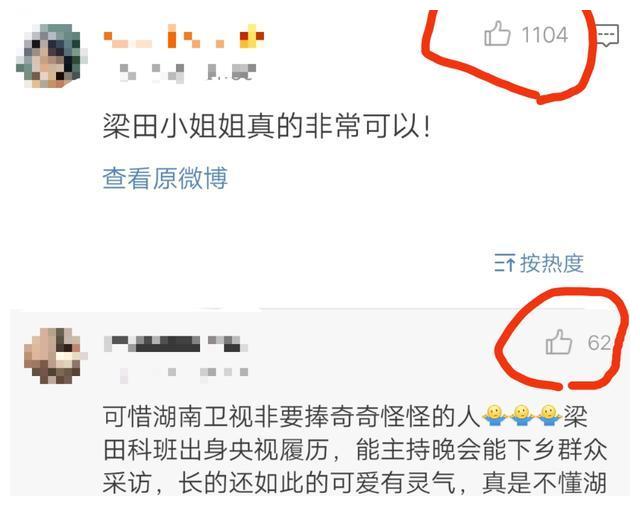The width and height of the screenshot is (640, 506).
Task: Open the commenter's blurred dark username
Action: [x=176, y=344]
